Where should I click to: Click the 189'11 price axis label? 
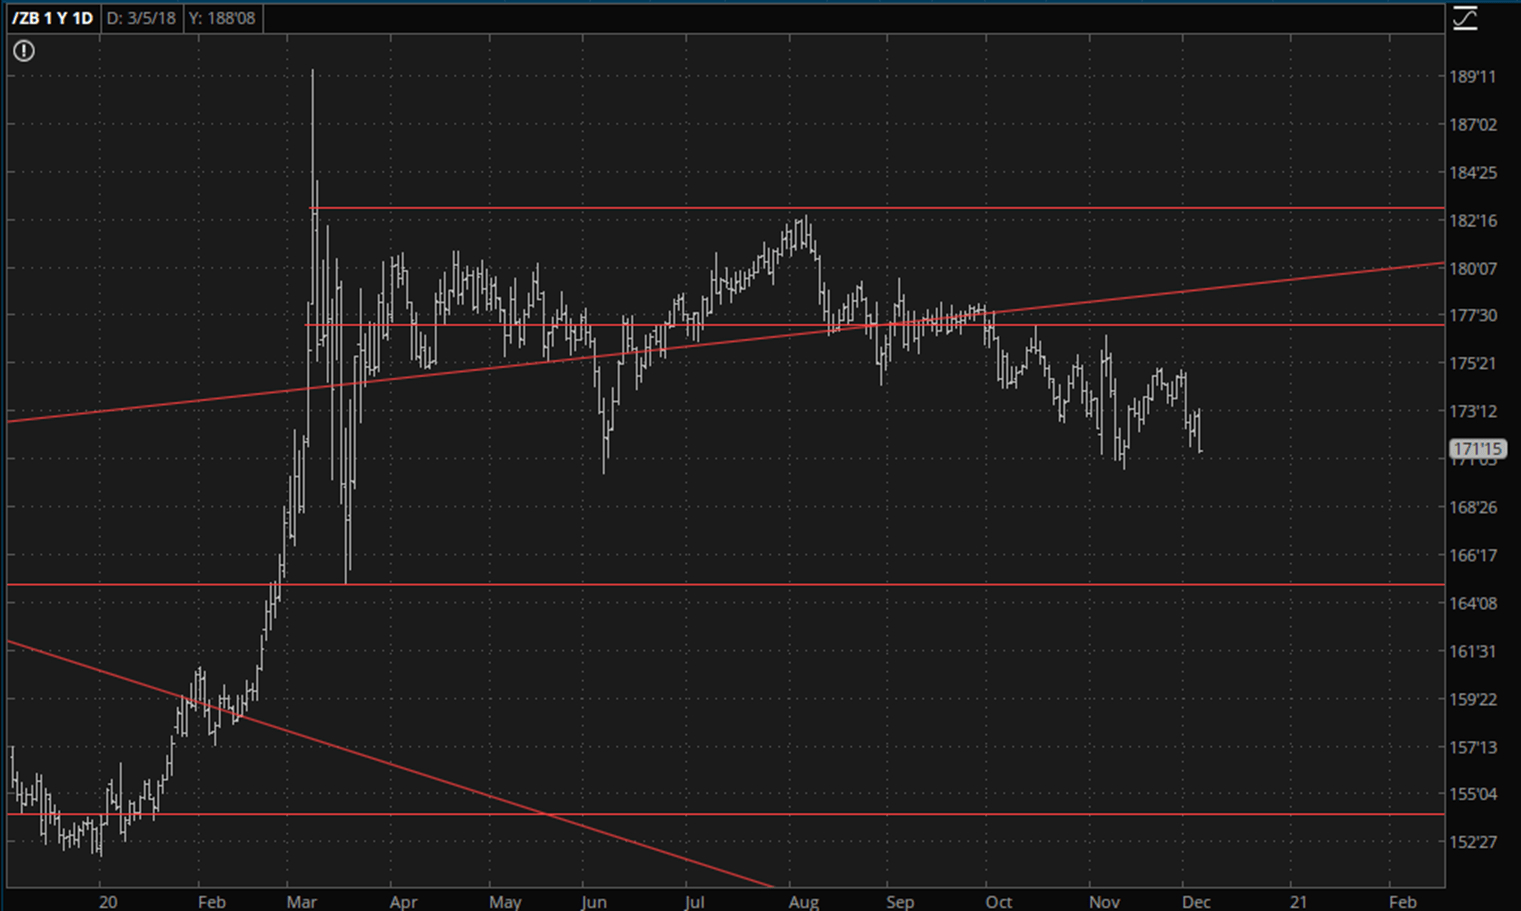point(1473,77)
